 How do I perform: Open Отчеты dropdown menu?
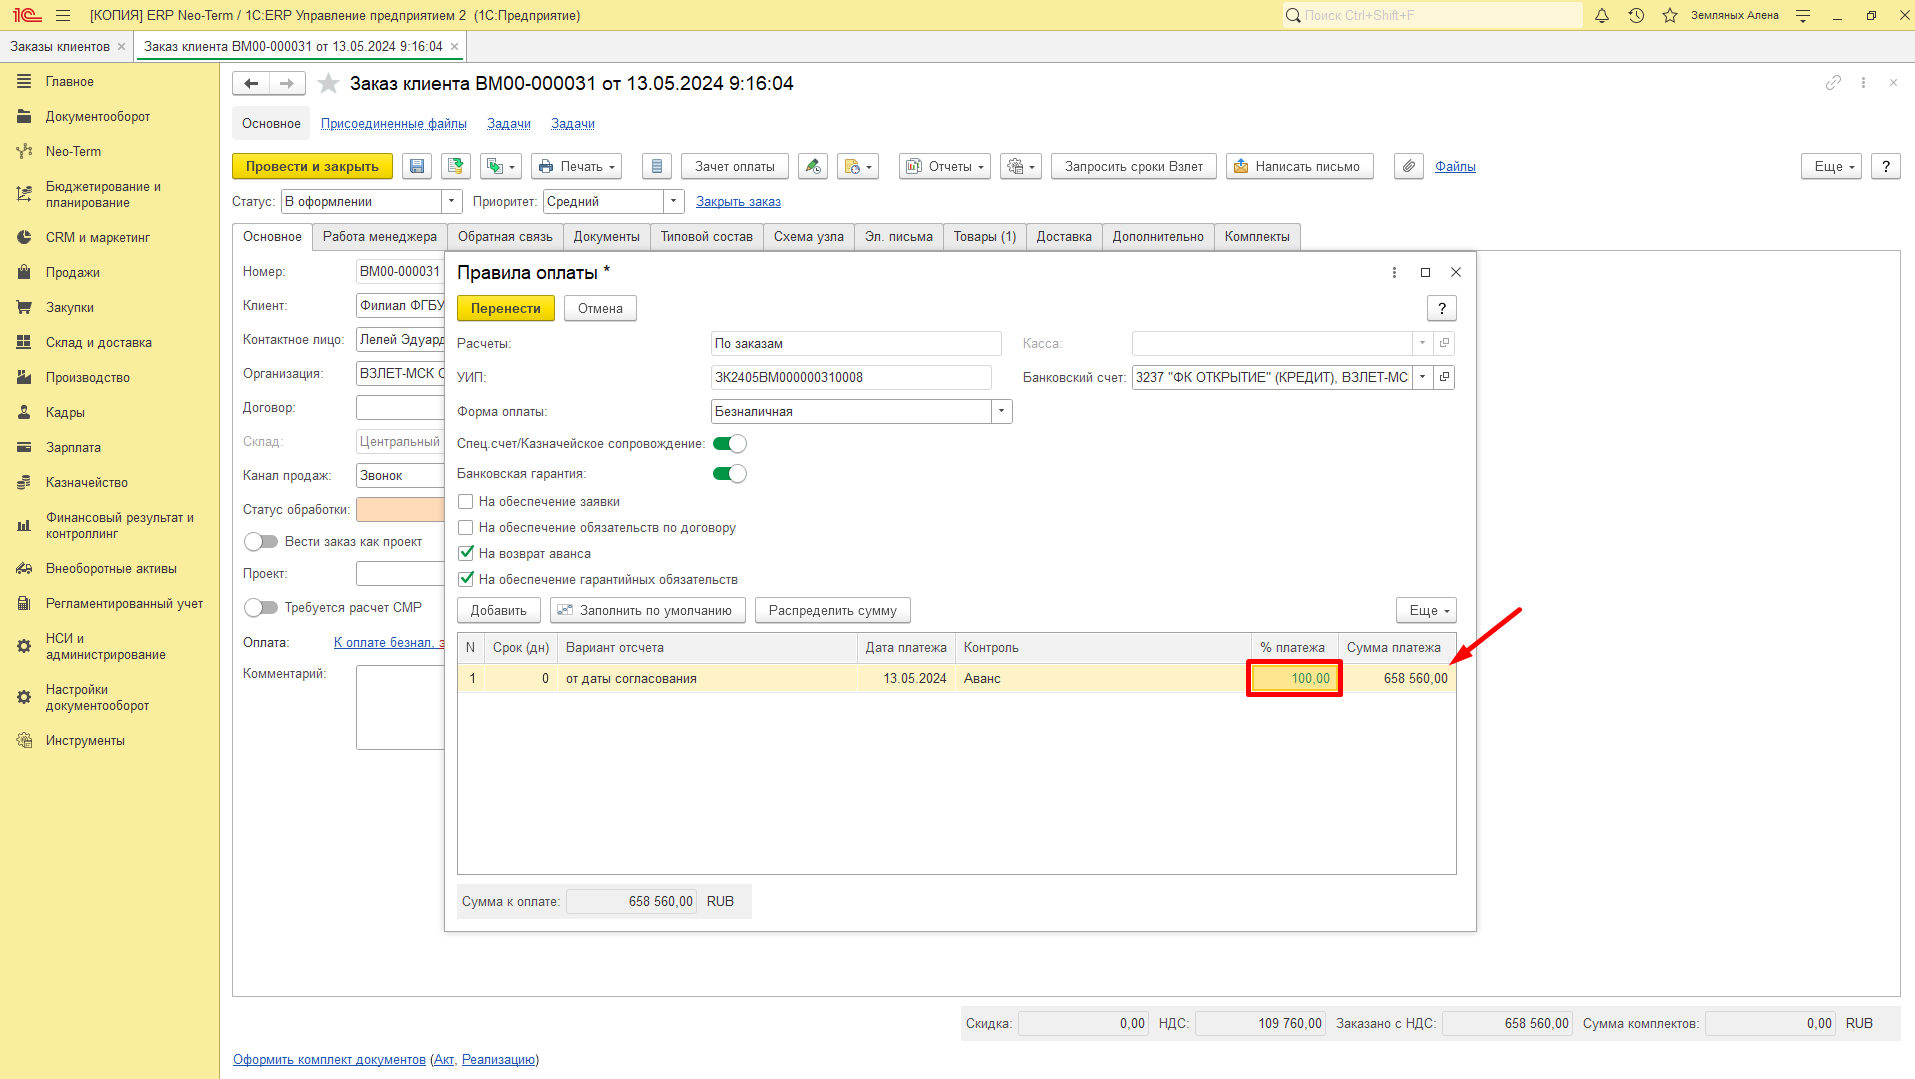(945, 167)
